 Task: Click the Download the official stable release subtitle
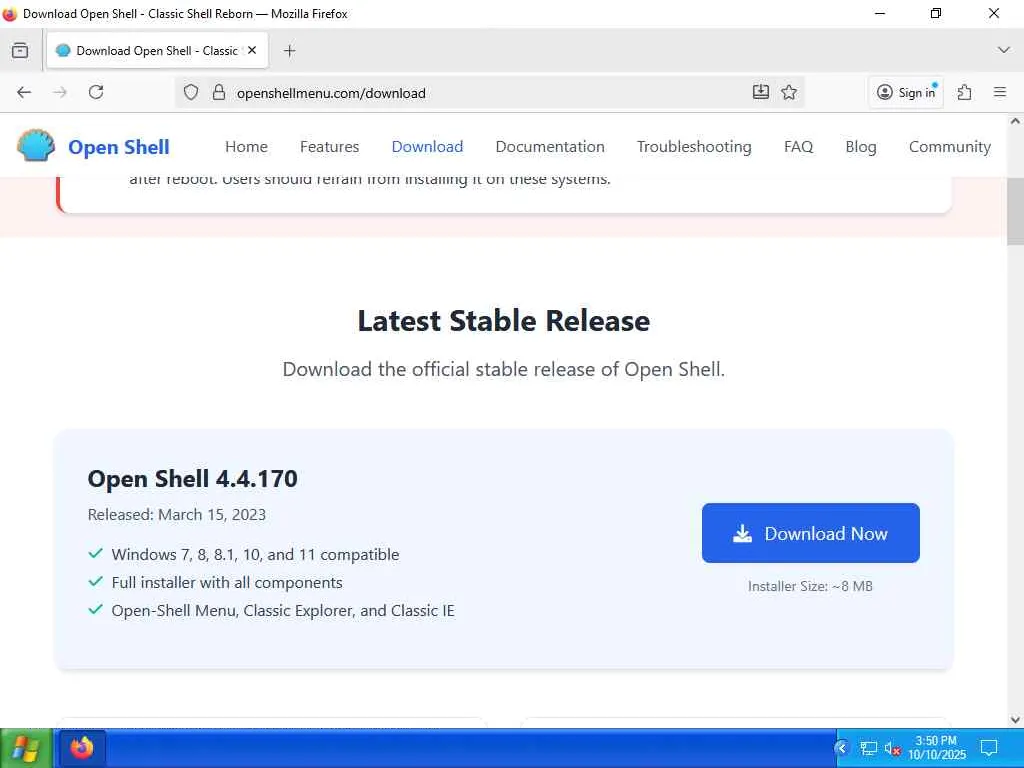(504, 370)
